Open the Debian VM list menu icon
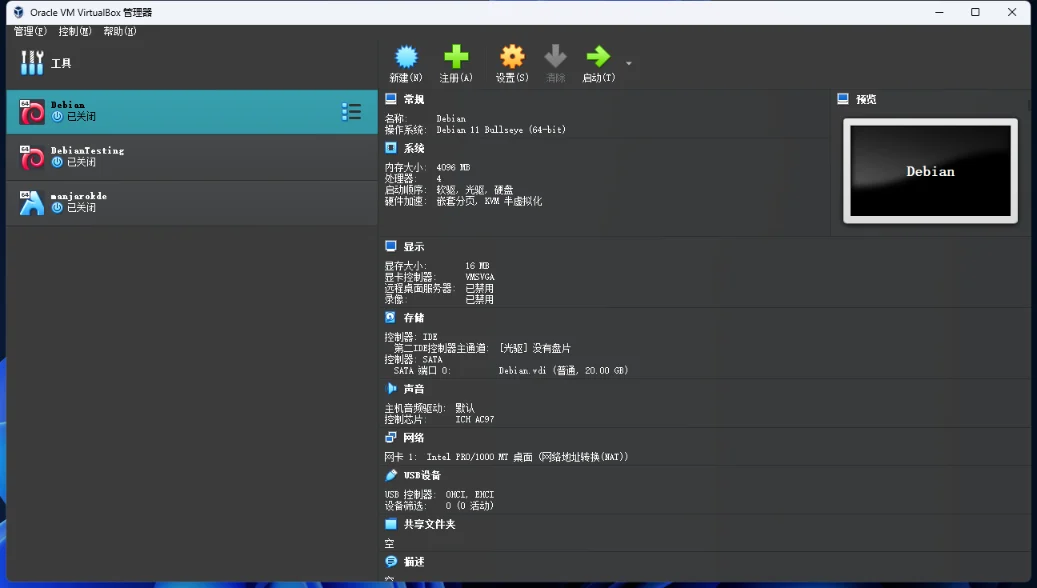Screen dimensions: 1037x588 [x=351, y=112]
